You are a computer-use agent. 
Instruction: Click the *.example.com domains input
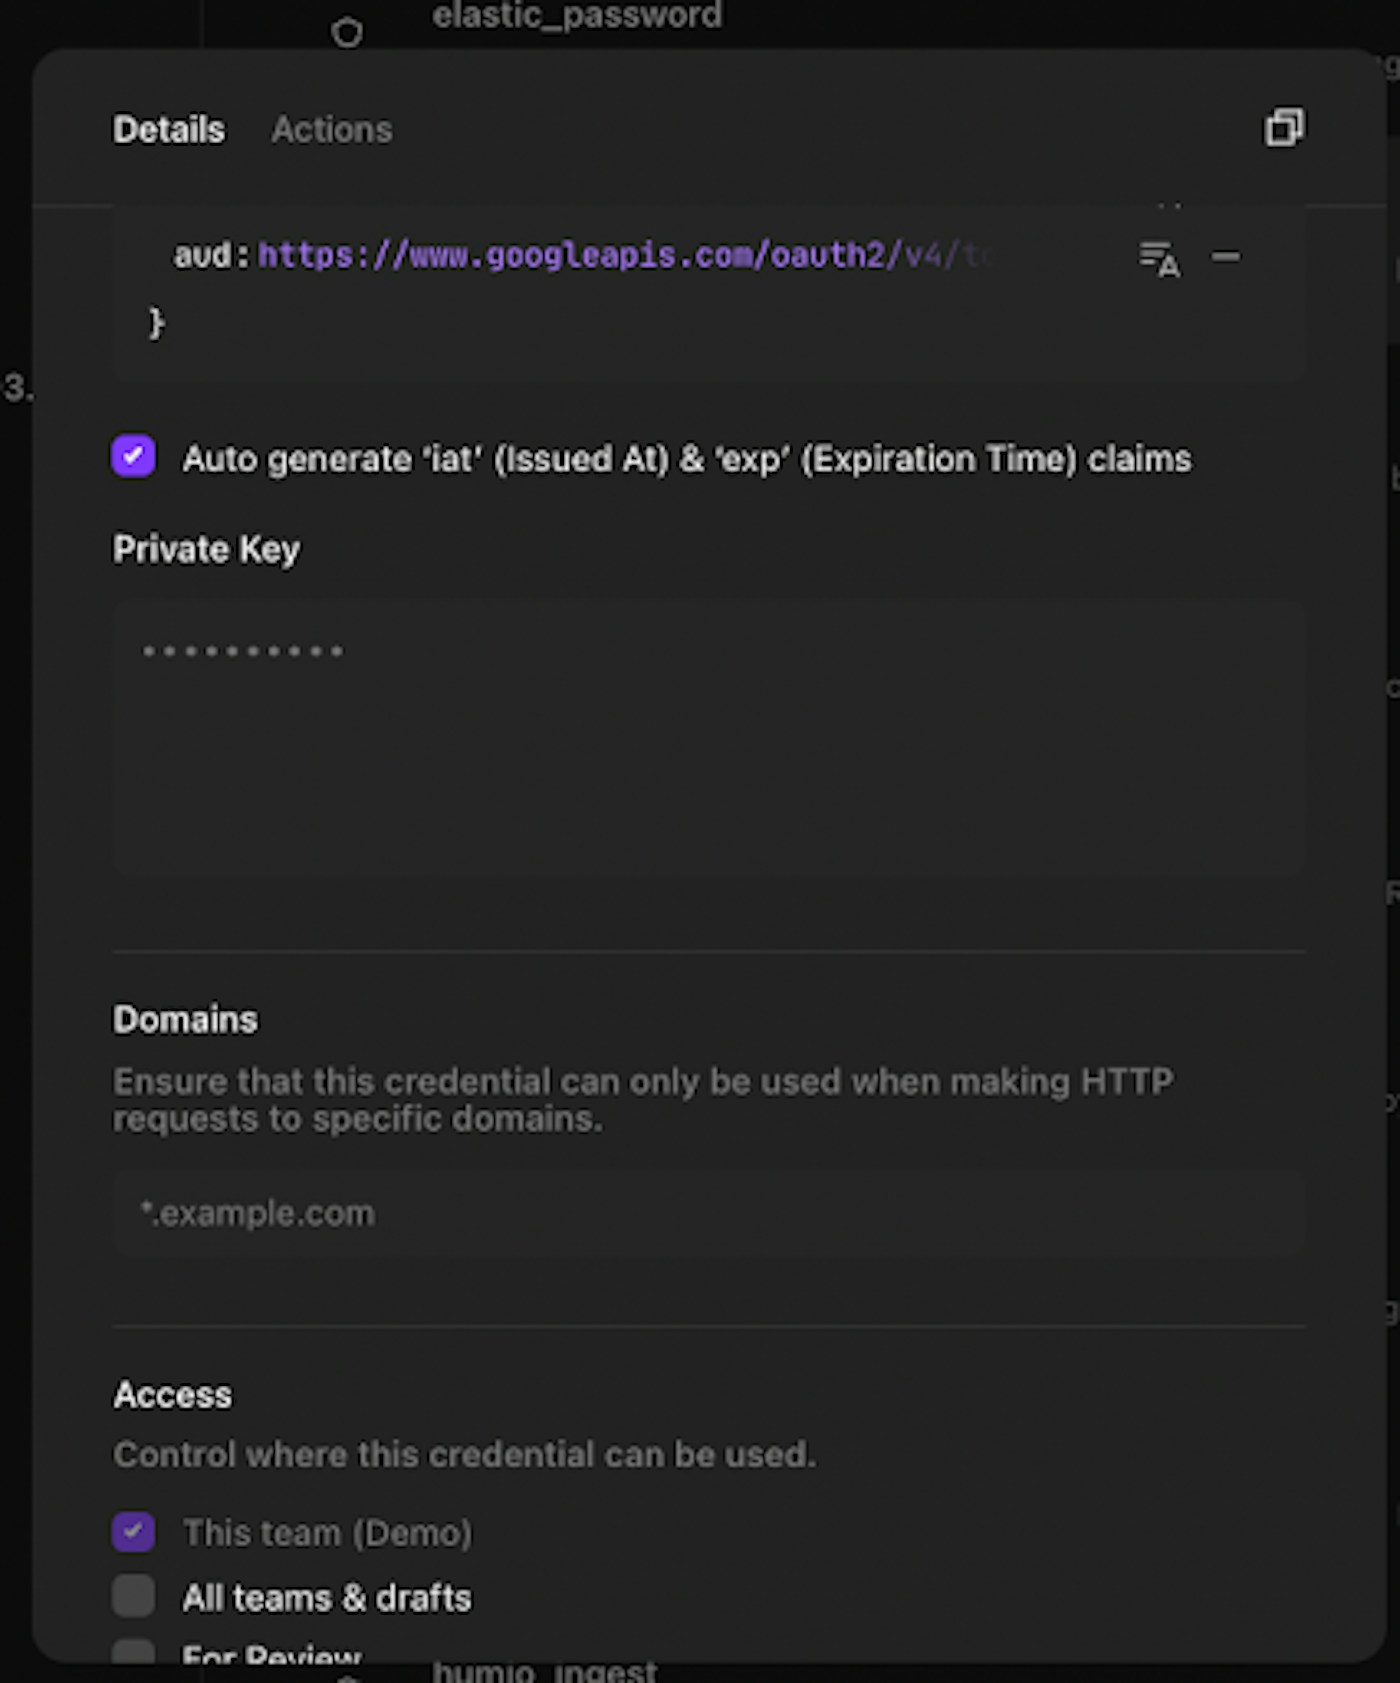click(x=708, y=1213)
